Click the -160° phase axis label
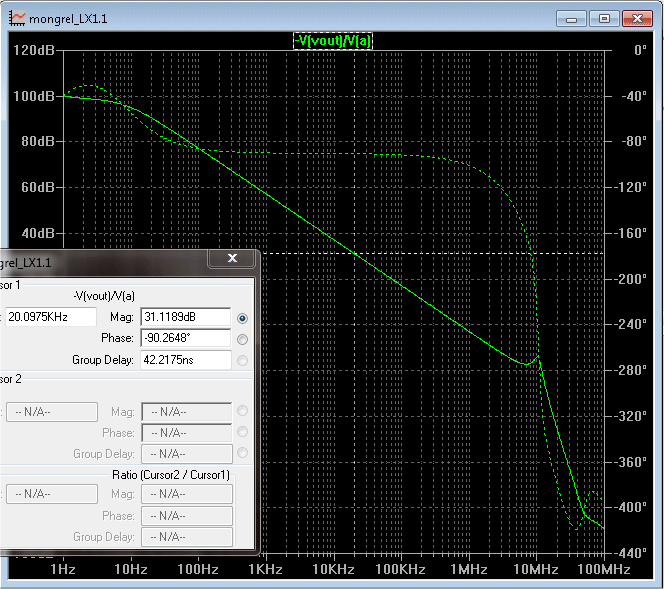This screenshot has height=589, width=664. pyautogui.click(x=631, y=233)
